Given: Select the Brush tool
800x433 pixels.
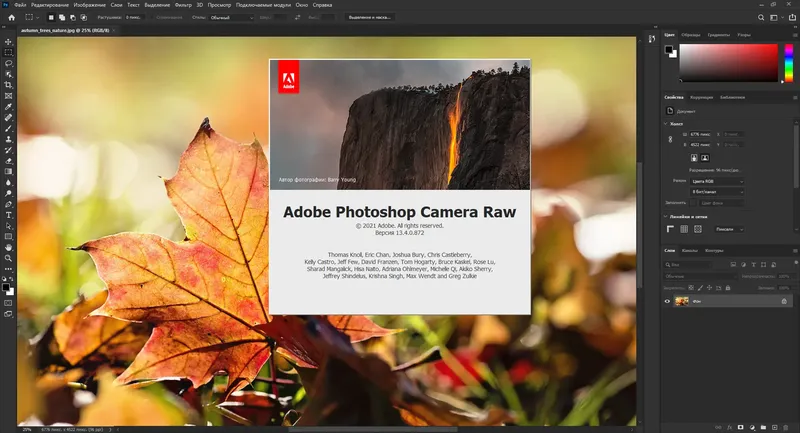Looking at the screenshot, I should pyautogui.click(x=8, y=129).
